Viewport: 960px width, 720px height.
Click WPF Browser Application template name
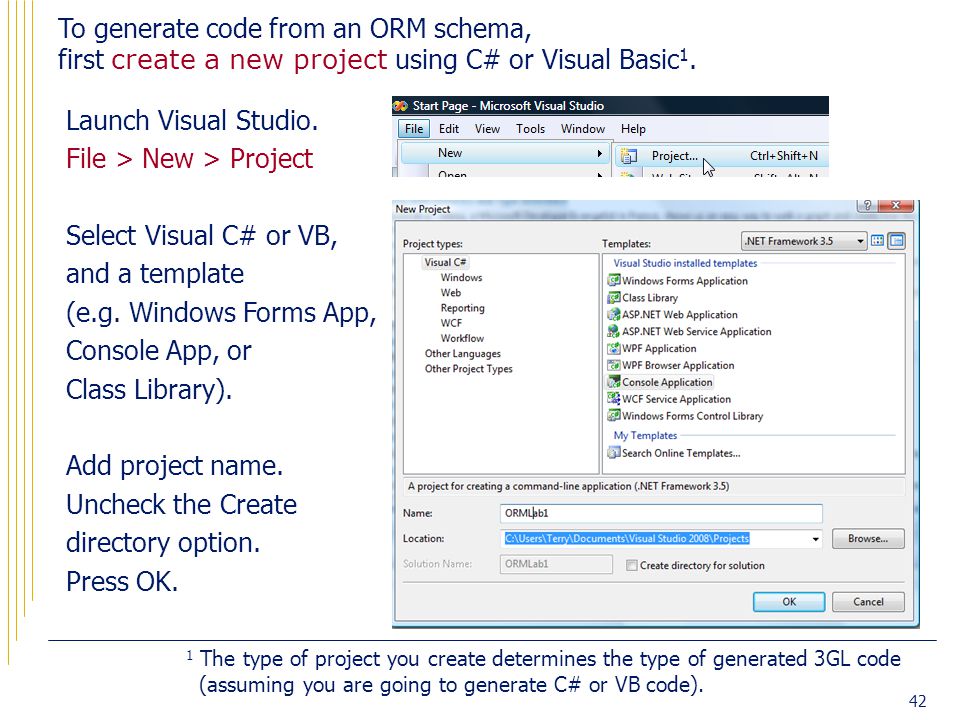(678, 366)
